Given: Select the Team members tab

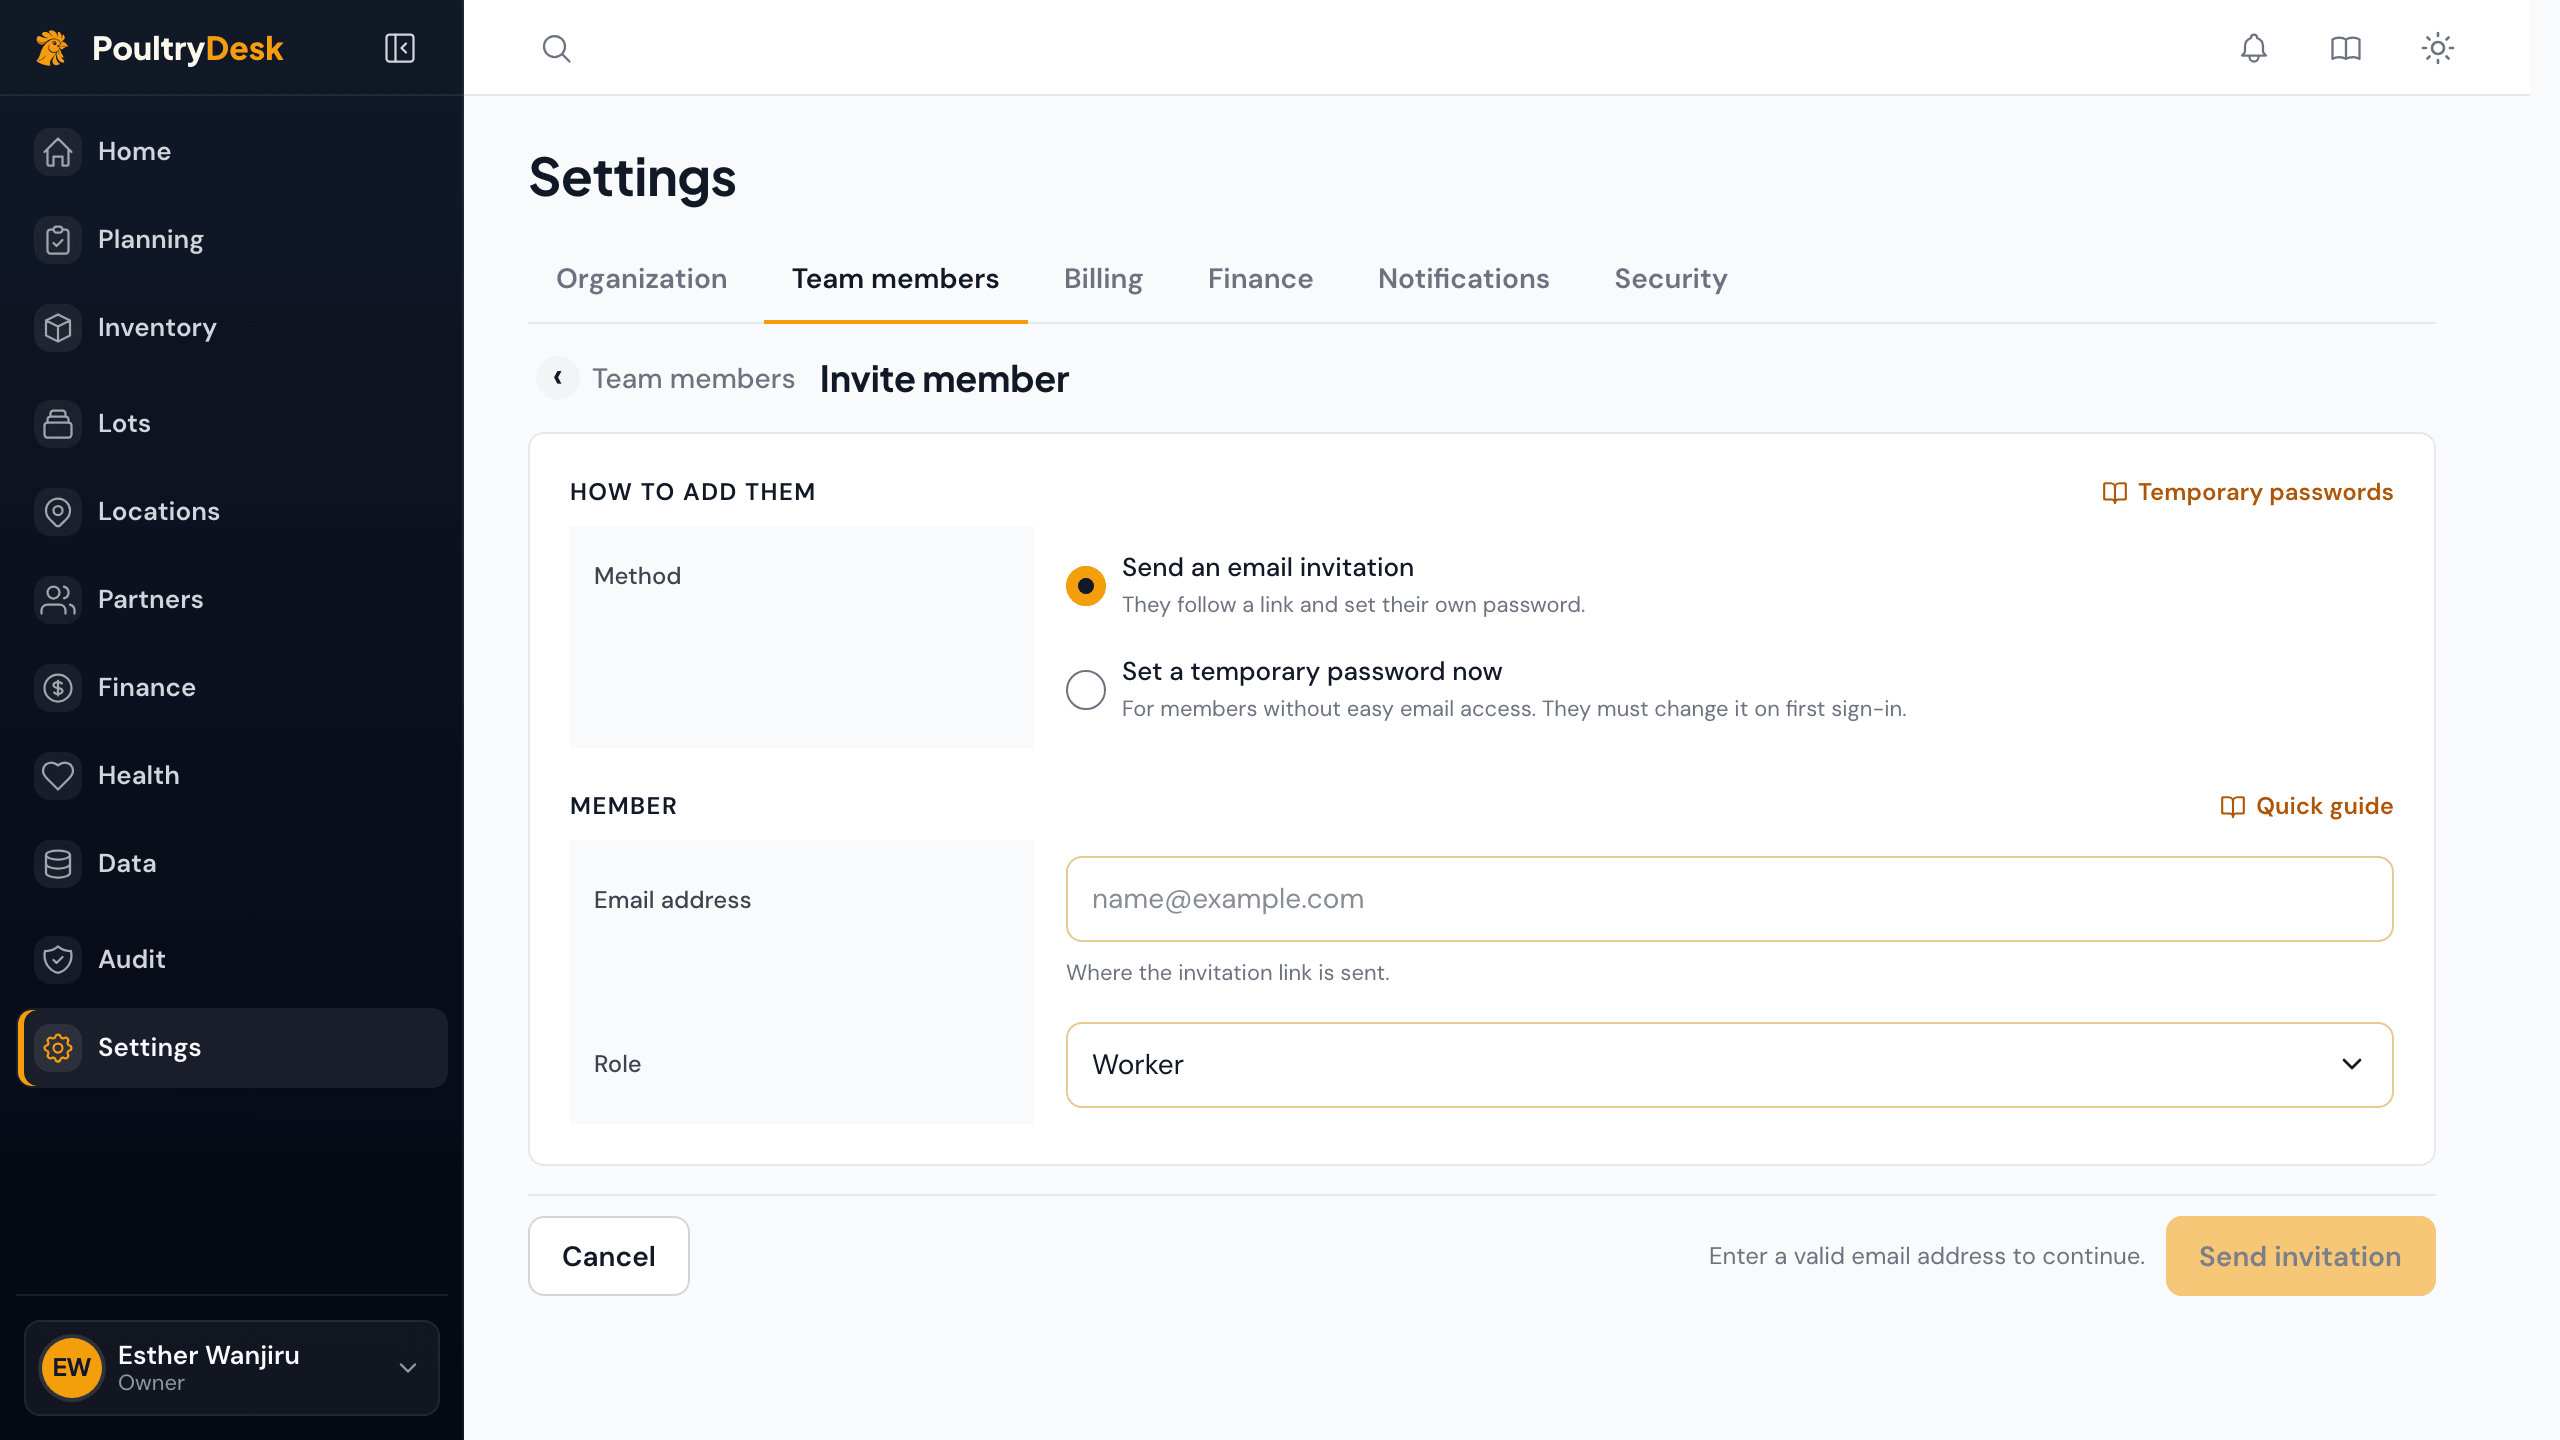Looking at the screenshot, I should 895,279.
